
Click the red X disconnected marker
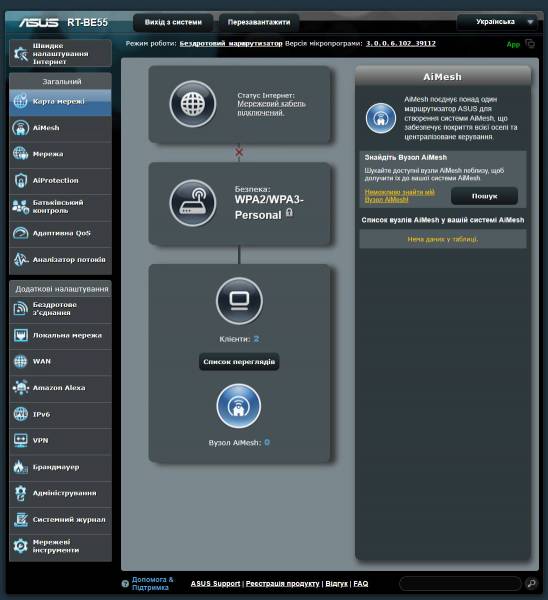coord(239,152)
